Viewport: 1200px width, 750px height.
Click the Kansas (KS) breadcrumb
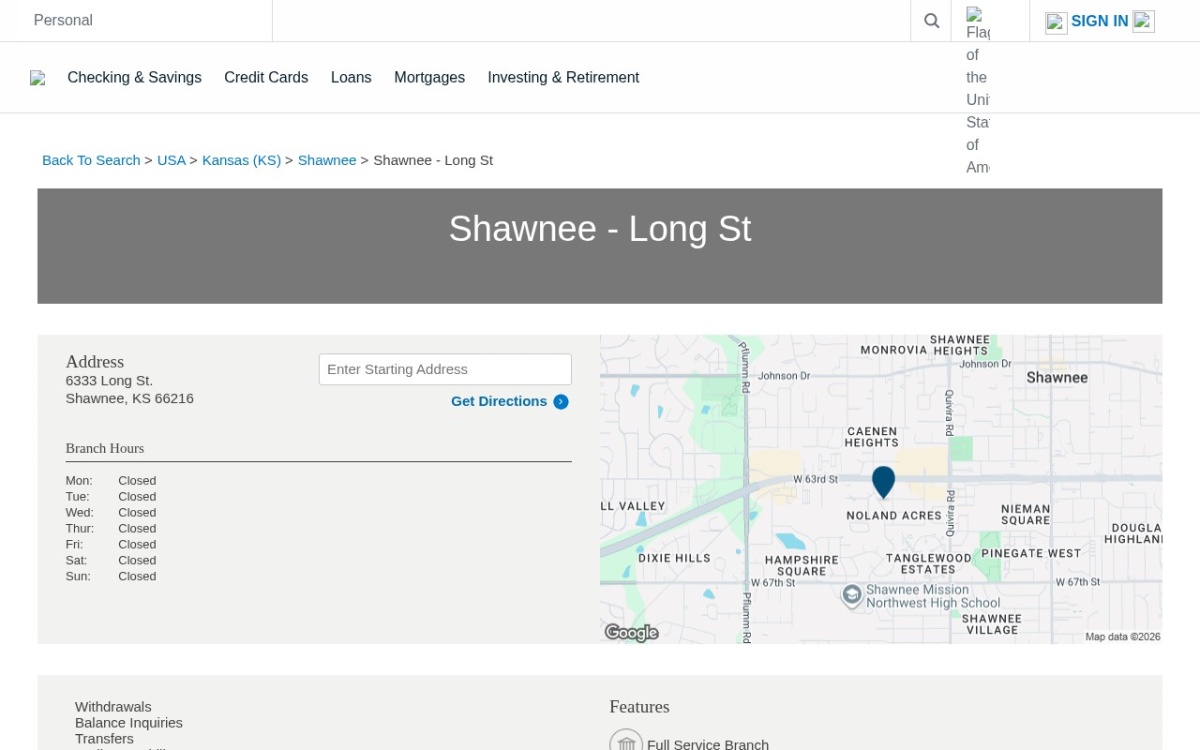(241, 160)
